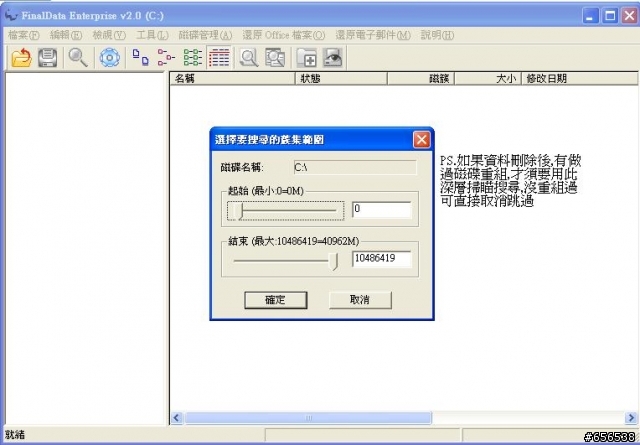Click the 結束 end cluster slider handle
Image resolution: width=640 pixels, height=445 pixels.
click(x=334, y=261)
